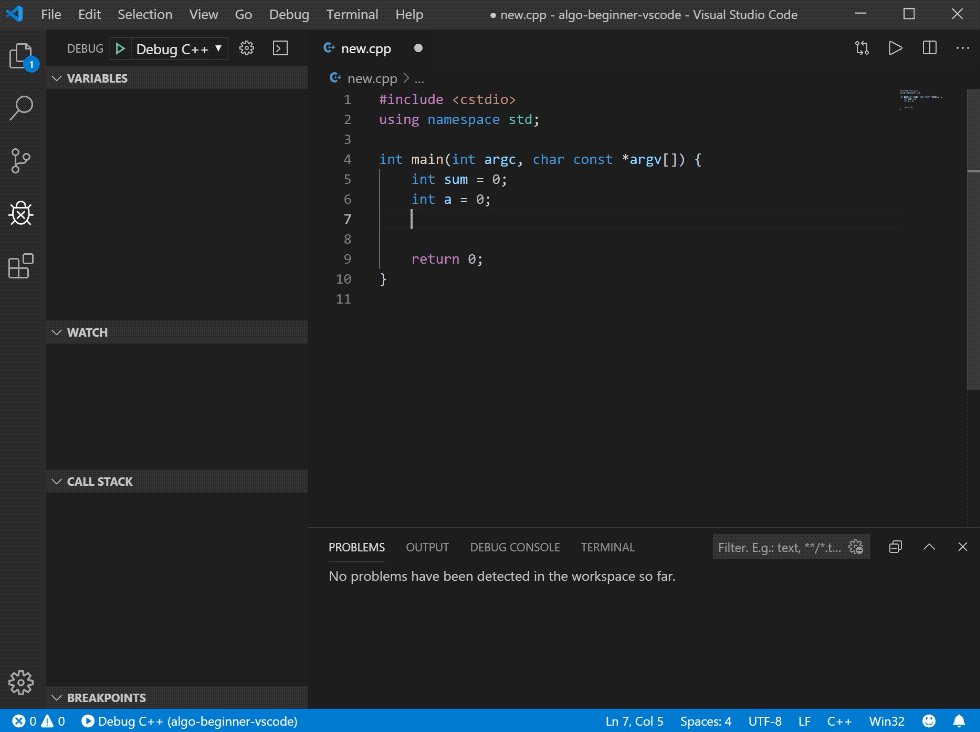
Task: Open the Extensions view
Action: pos(21,266)
